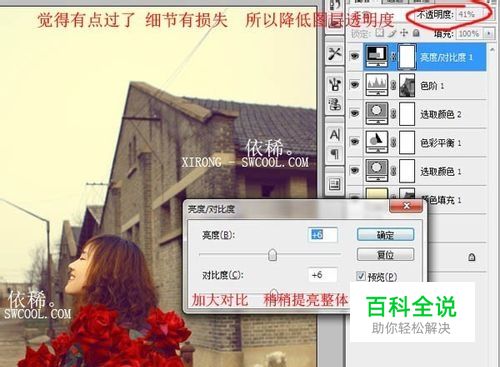This screenshot has height=367, width=500.
Task: Hide the 色阶 1 layer
Action: (355, 85)
